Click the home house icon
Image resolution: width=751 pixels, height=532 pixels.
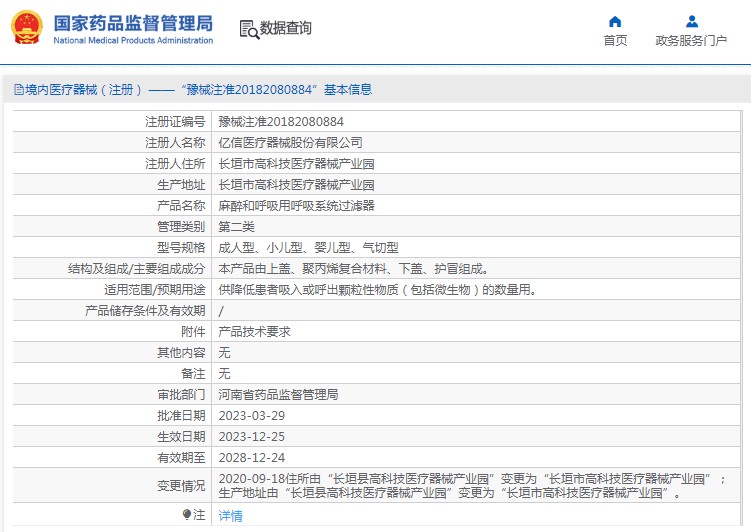615,22
